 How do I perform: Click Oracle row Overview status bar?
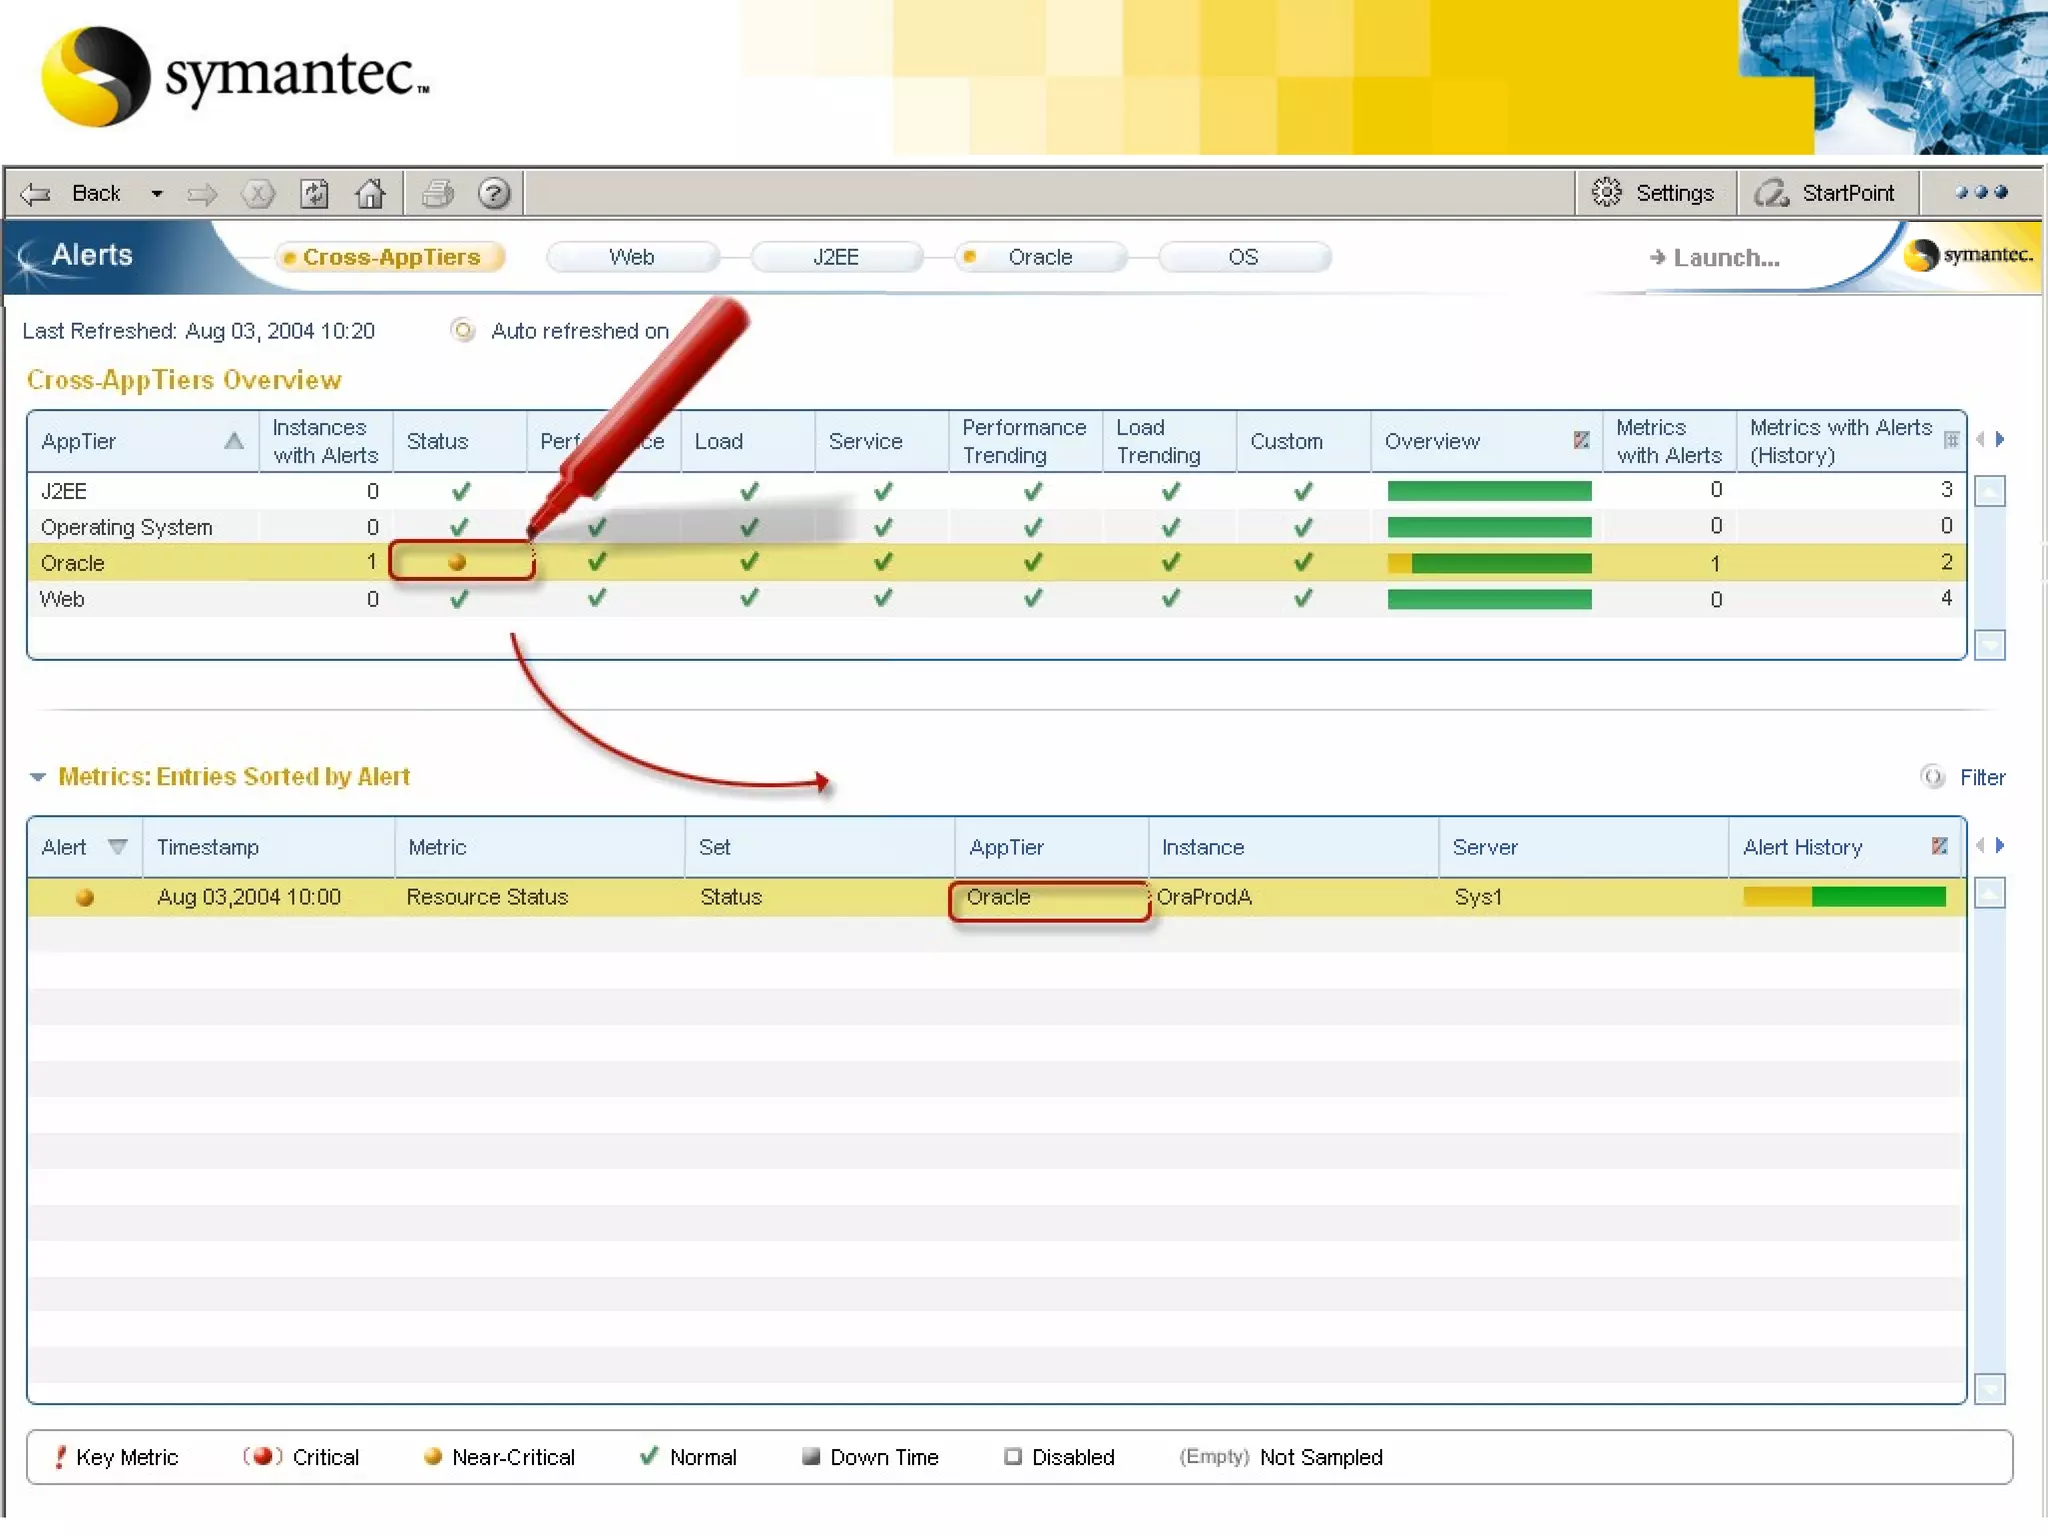point(1488,563)
